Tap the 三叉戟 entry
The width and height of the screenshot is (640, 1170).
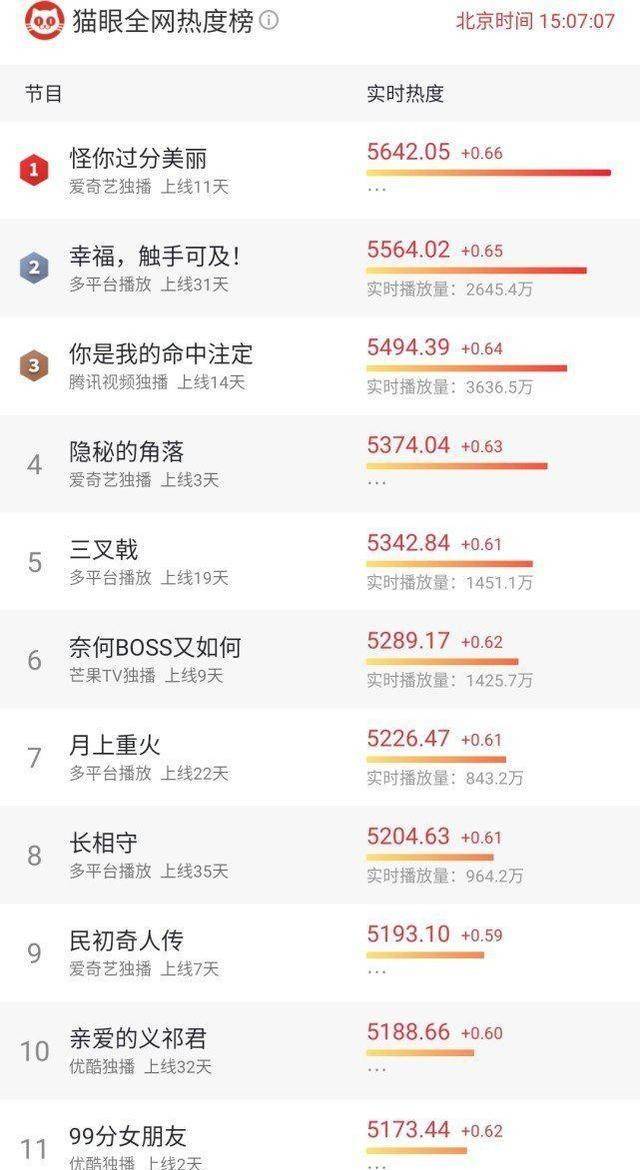(104, 550)
